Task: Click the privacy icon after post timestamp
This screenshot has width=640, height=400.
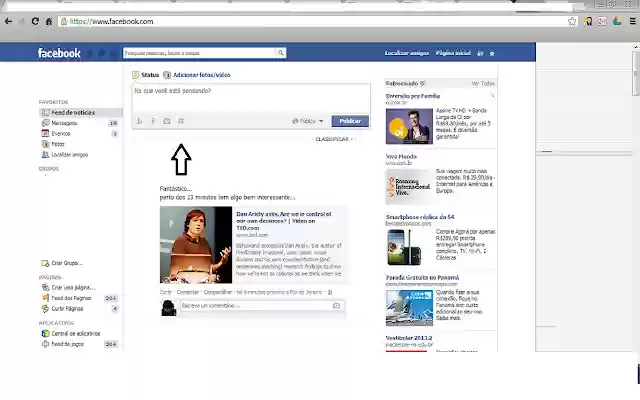Action: pyautogui.click(x=330, y=292)
